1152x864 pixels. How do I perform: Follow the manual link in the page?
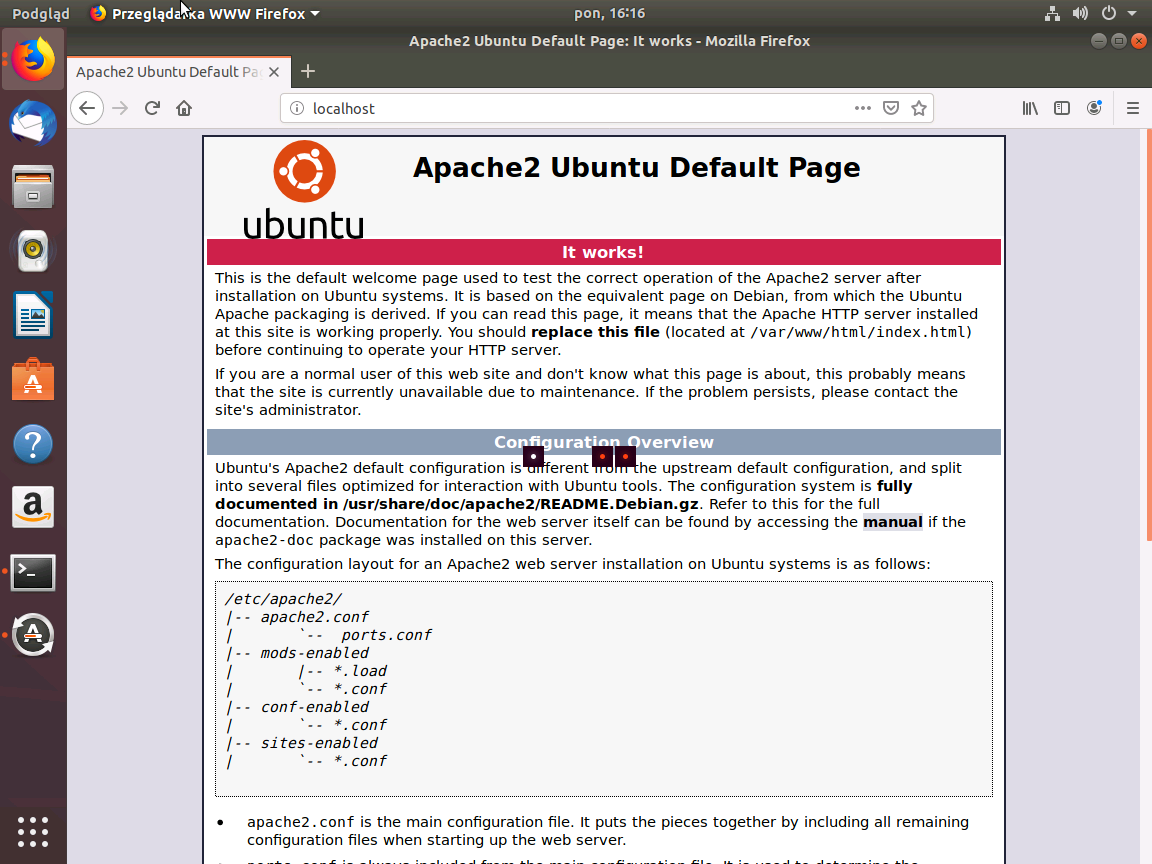[x=893, y=522]
